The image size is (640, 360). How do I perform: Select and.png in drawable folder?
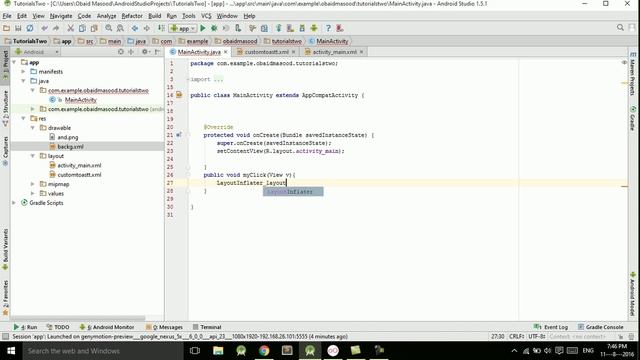67,138
